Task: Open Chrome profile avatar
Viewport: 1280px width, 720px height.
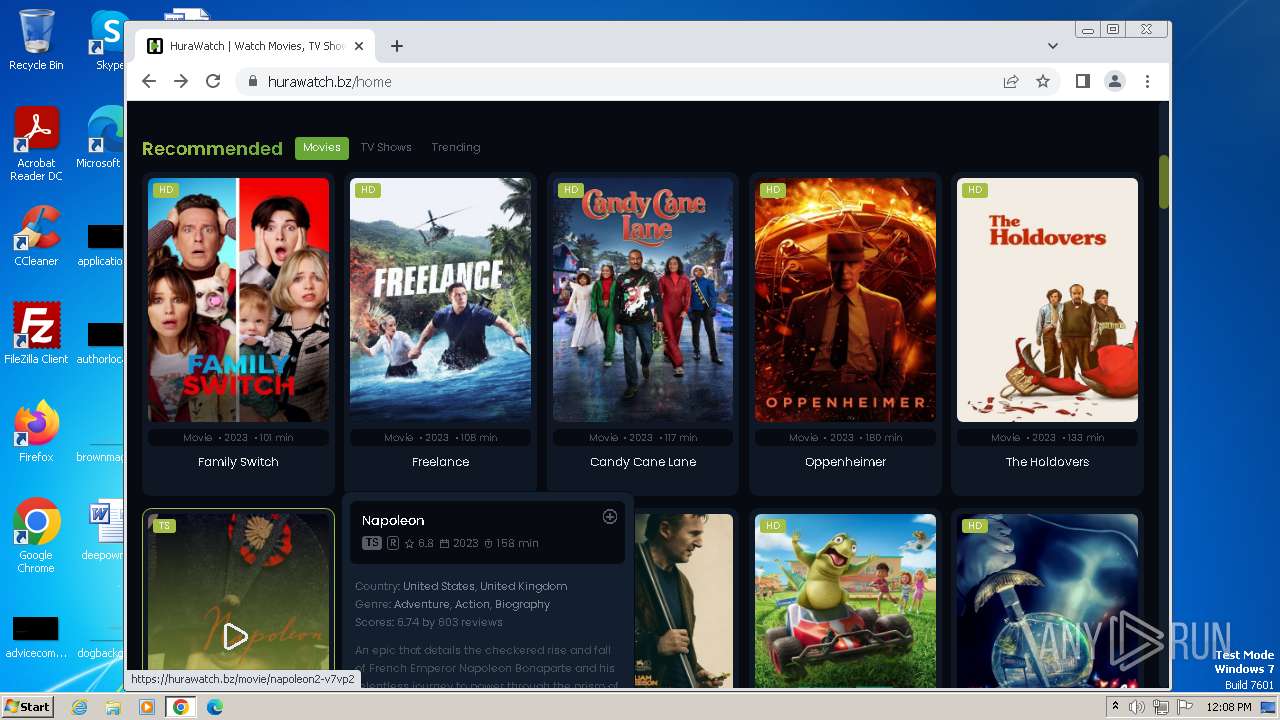Action: [x=1115, y=82]
